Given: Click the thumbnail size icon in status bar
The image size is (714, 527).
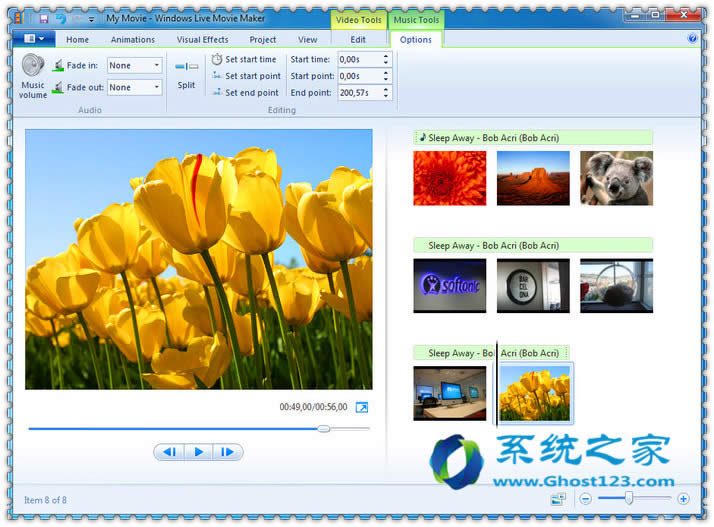Looking at the screenshot, I should click(556, 498).
